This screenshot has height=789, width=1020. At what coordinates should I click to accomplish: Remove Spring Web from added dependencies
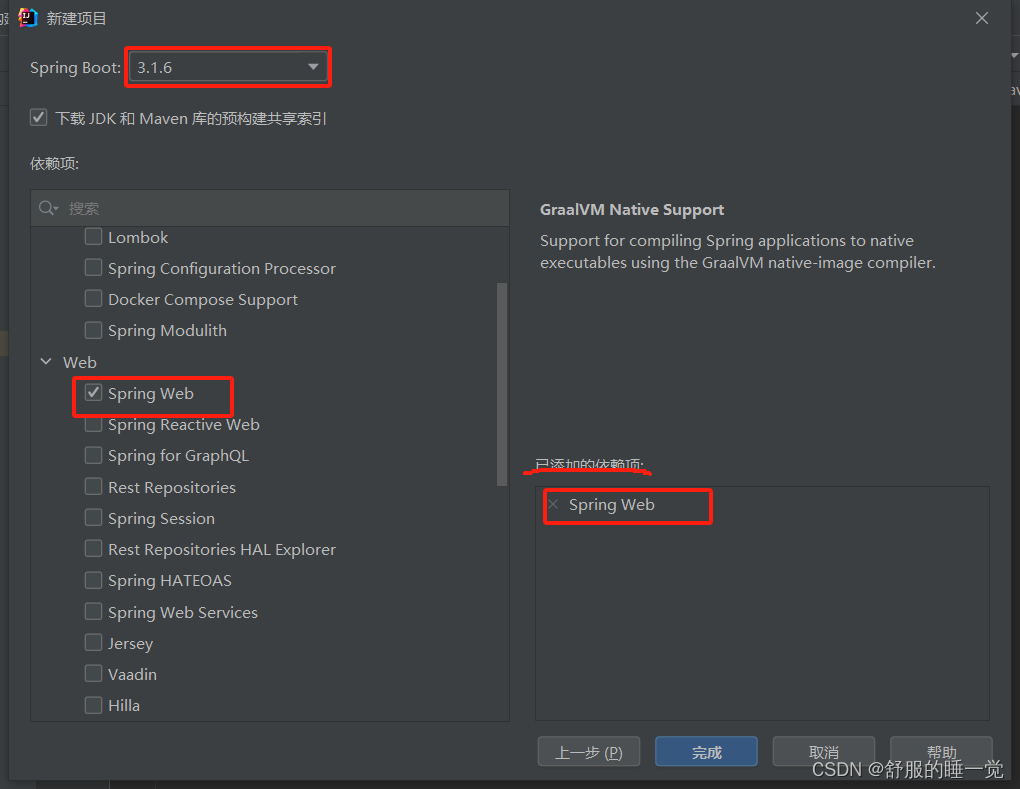pyautogui.click(x=553, y=506)
